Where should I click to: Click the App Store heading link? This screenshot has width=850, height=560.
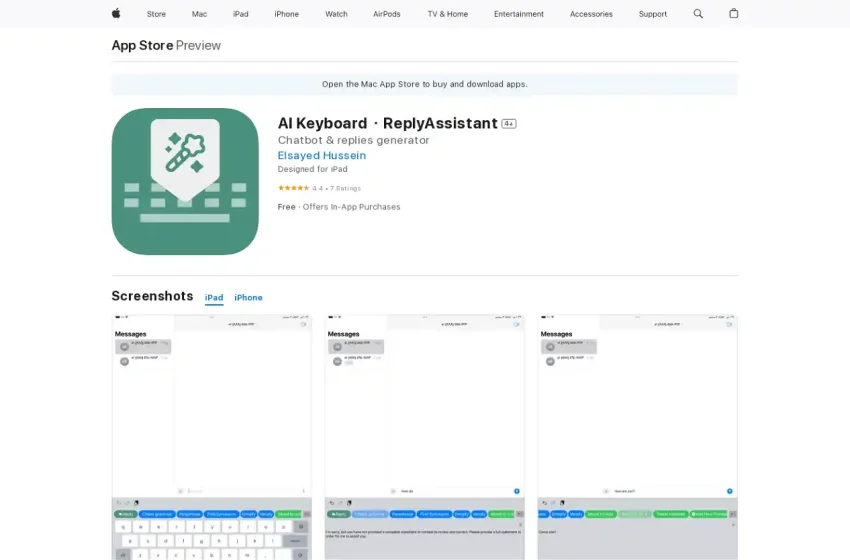click(142, 46)
